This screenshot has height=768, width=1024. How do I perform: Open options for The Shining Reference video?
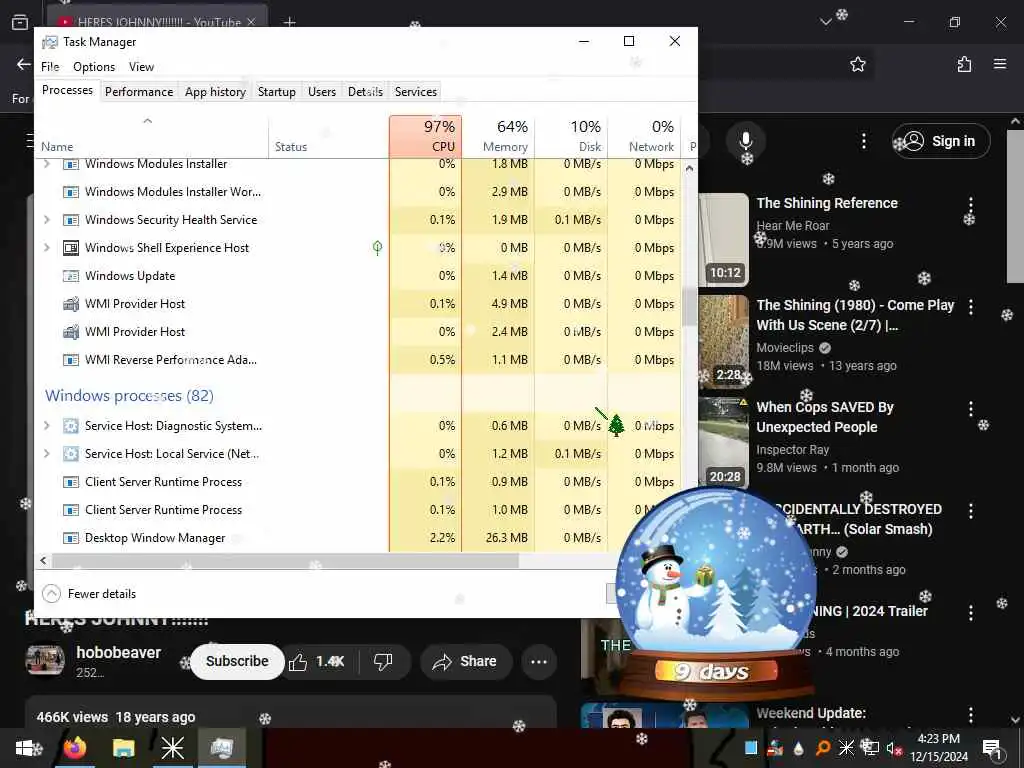pyautogui.click(x=970, y=204)
